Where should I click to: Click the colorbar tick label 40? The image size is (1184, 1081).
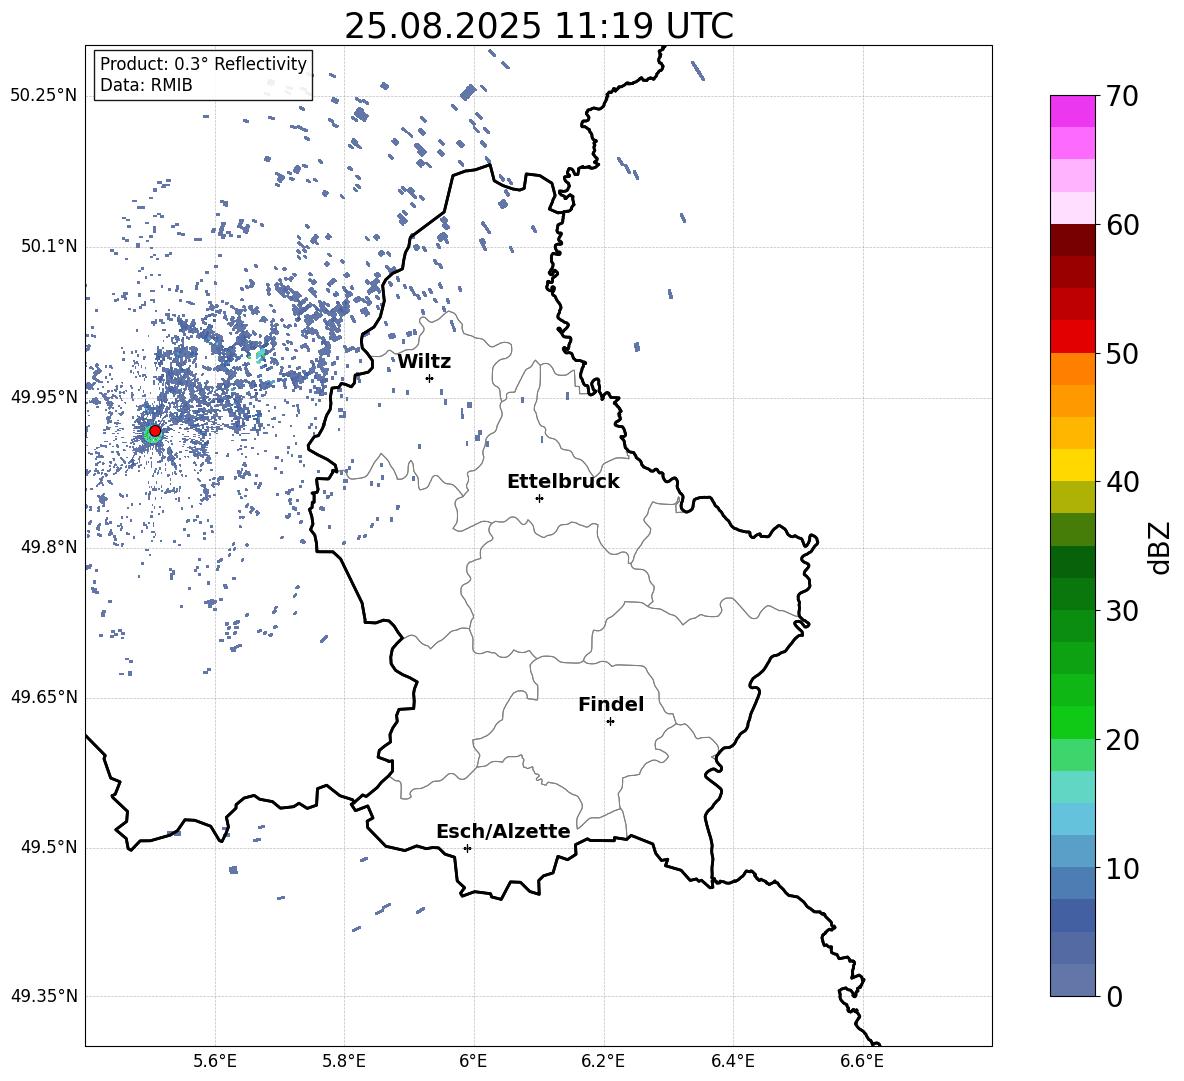click(1122, 482)
